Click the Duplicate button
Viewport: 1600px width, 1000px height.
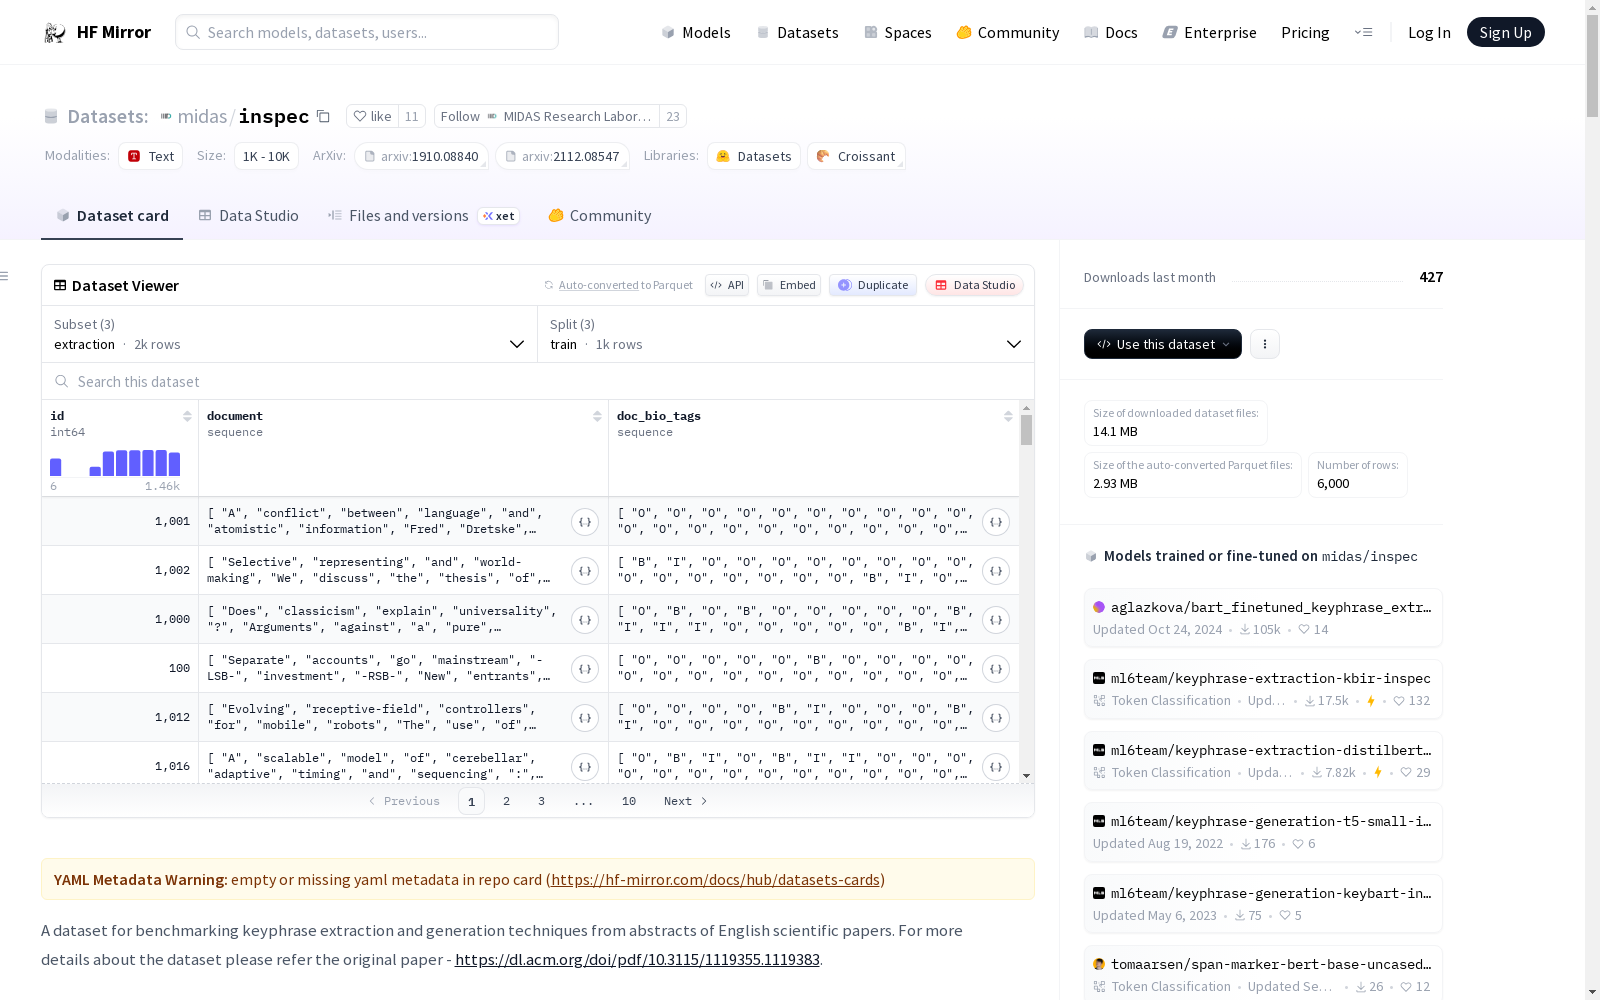pyautogui.click(x=873, y=285)
